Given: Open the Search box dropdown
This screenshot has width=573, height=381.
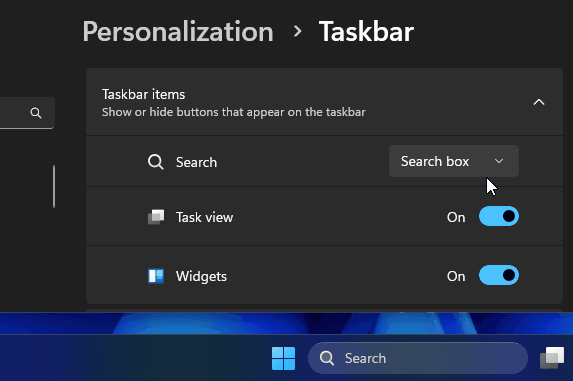Looking at the screenshot, I should coord(454,161).
